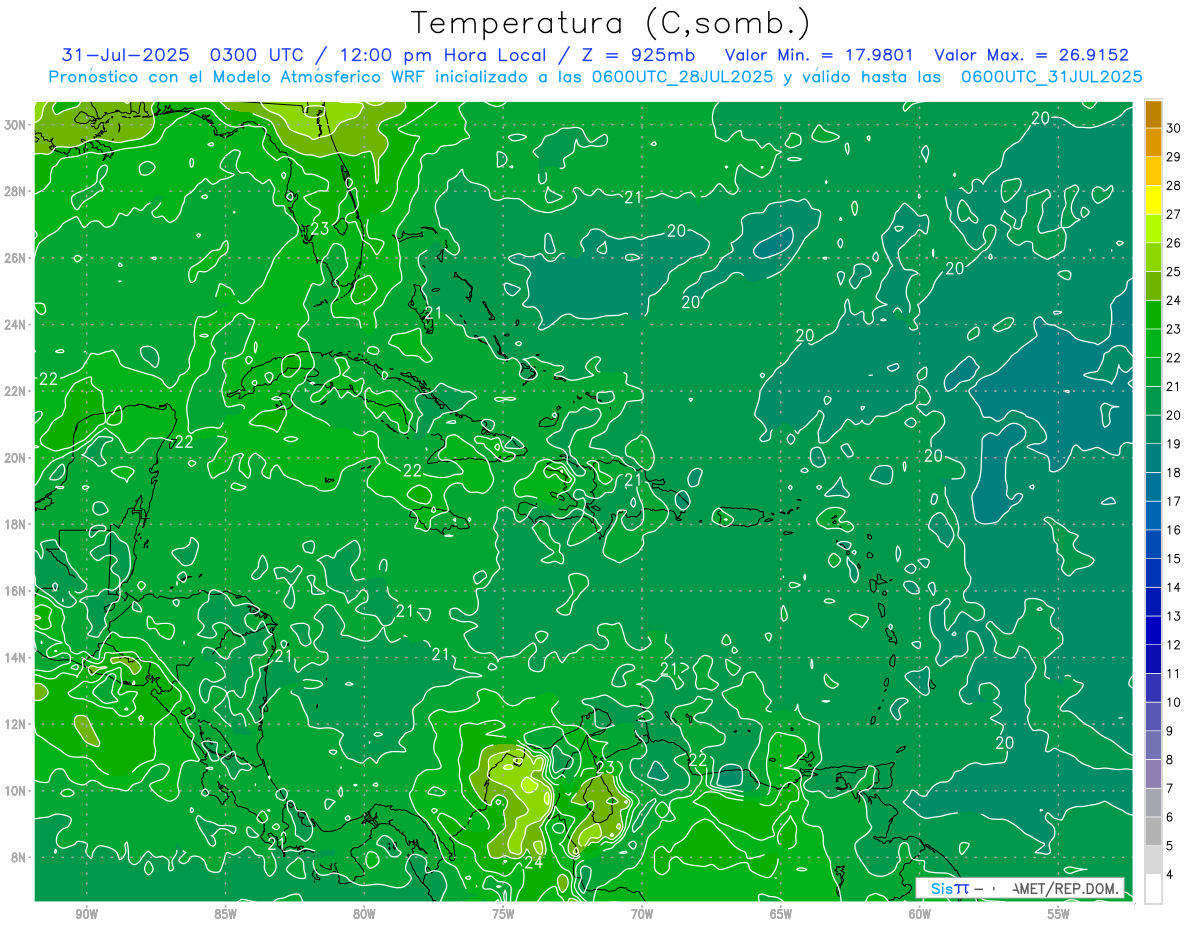The height and width of the screenshot is (927, 1200).
Task: Click the "55W" longitude axis label
Action: 1059,914
